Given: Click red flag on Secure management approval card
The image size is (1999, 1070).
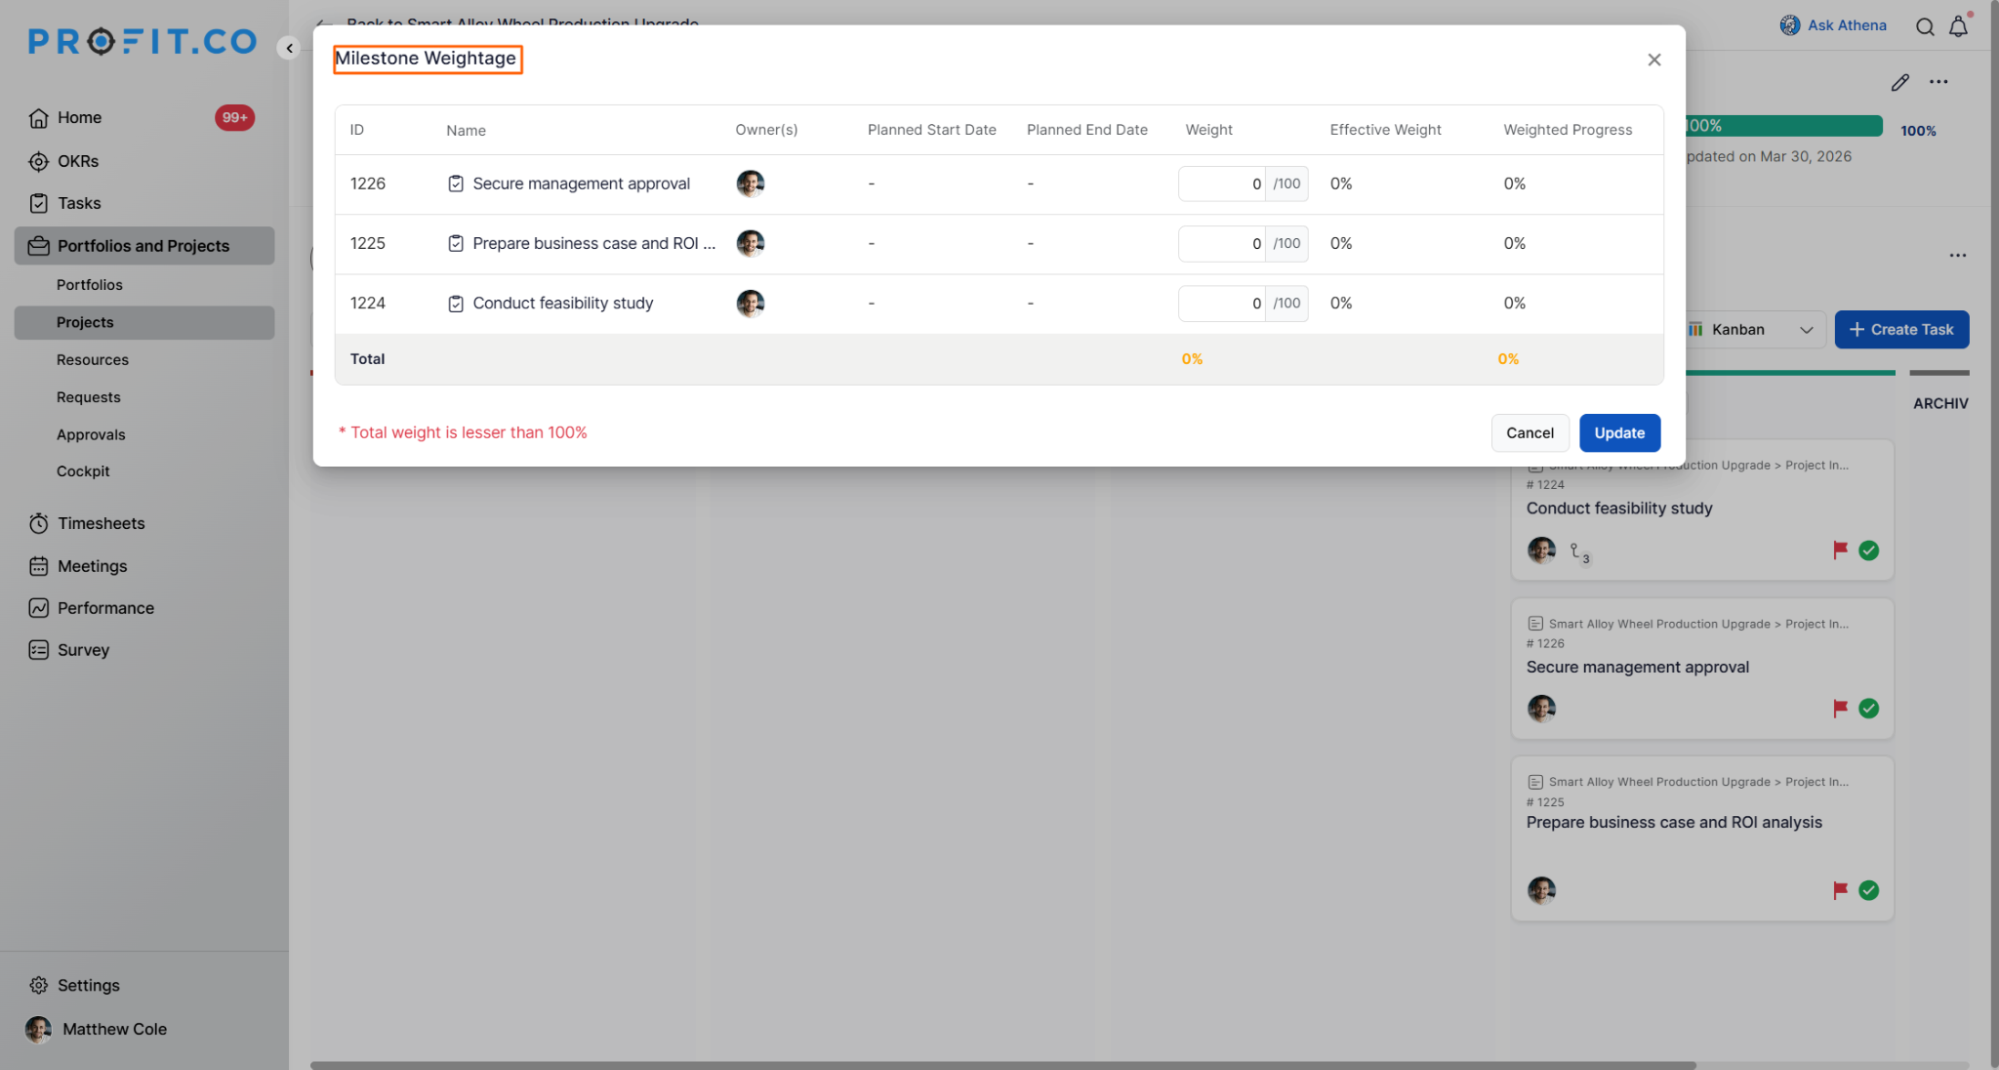Looking at the screenshot, I should (1840, 709).
